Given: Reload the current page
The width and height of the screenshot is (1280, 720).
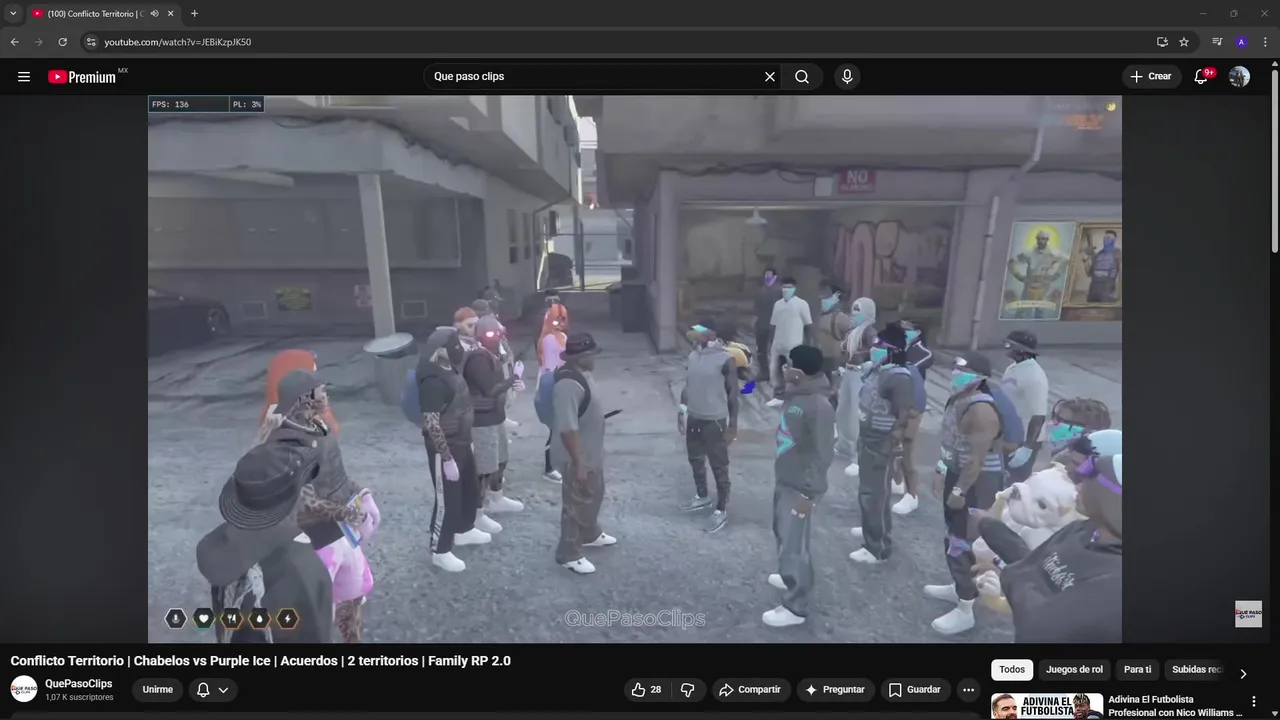Looking at the screenshot, I should tap(63, 42).
